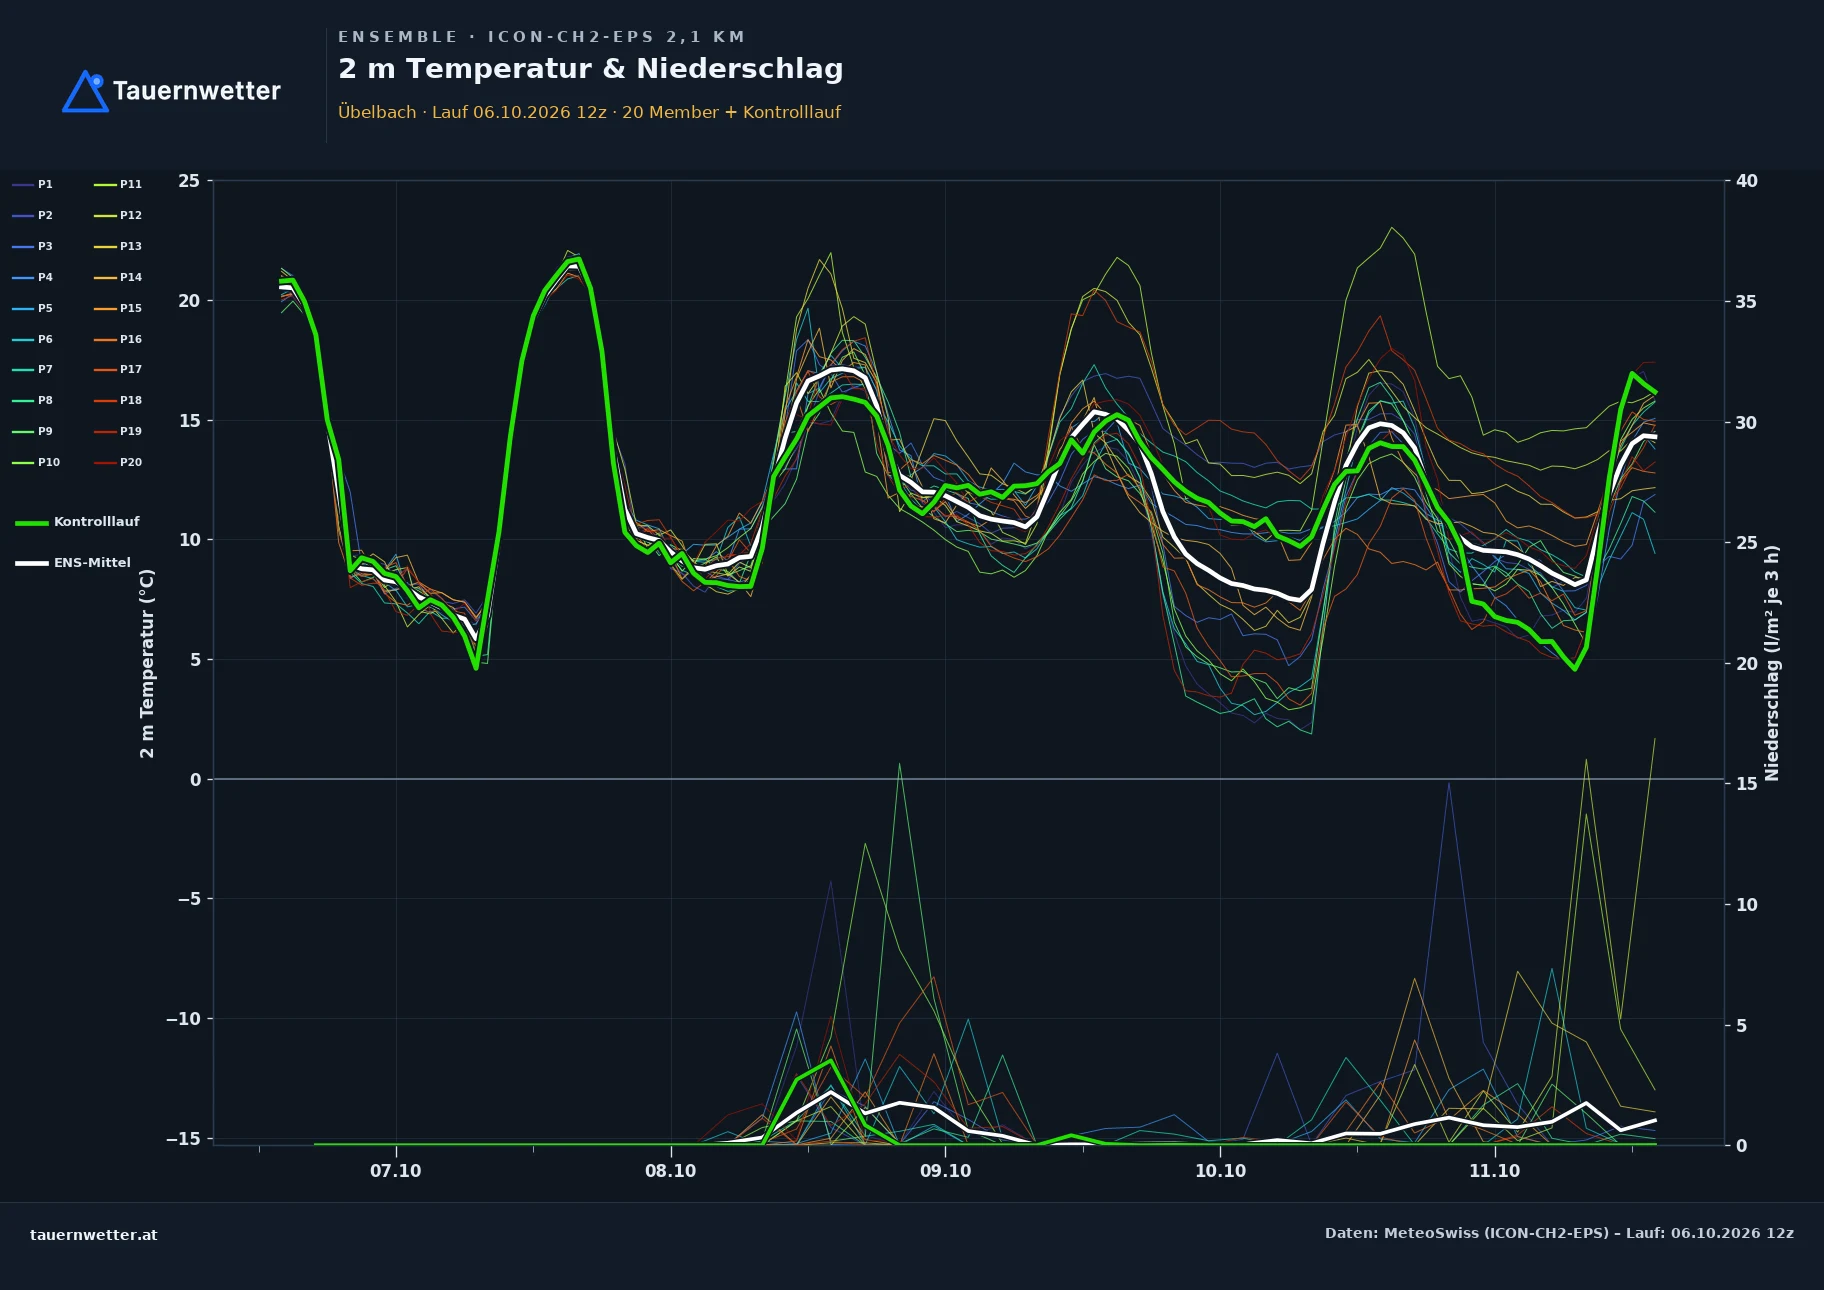Click the 11.10 date axis label
Screen dimensions: 1824x1290
pyautogui.click(x=1495, y=1171)
